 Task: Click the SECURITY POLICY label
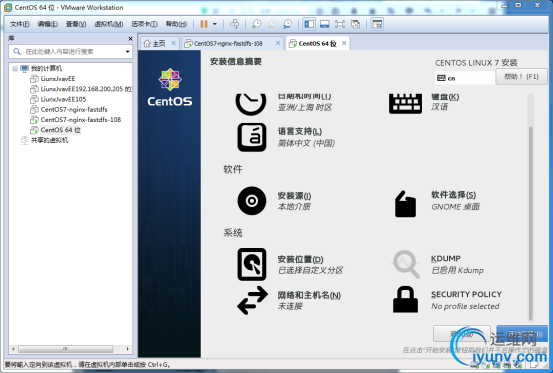click(466, 294)
